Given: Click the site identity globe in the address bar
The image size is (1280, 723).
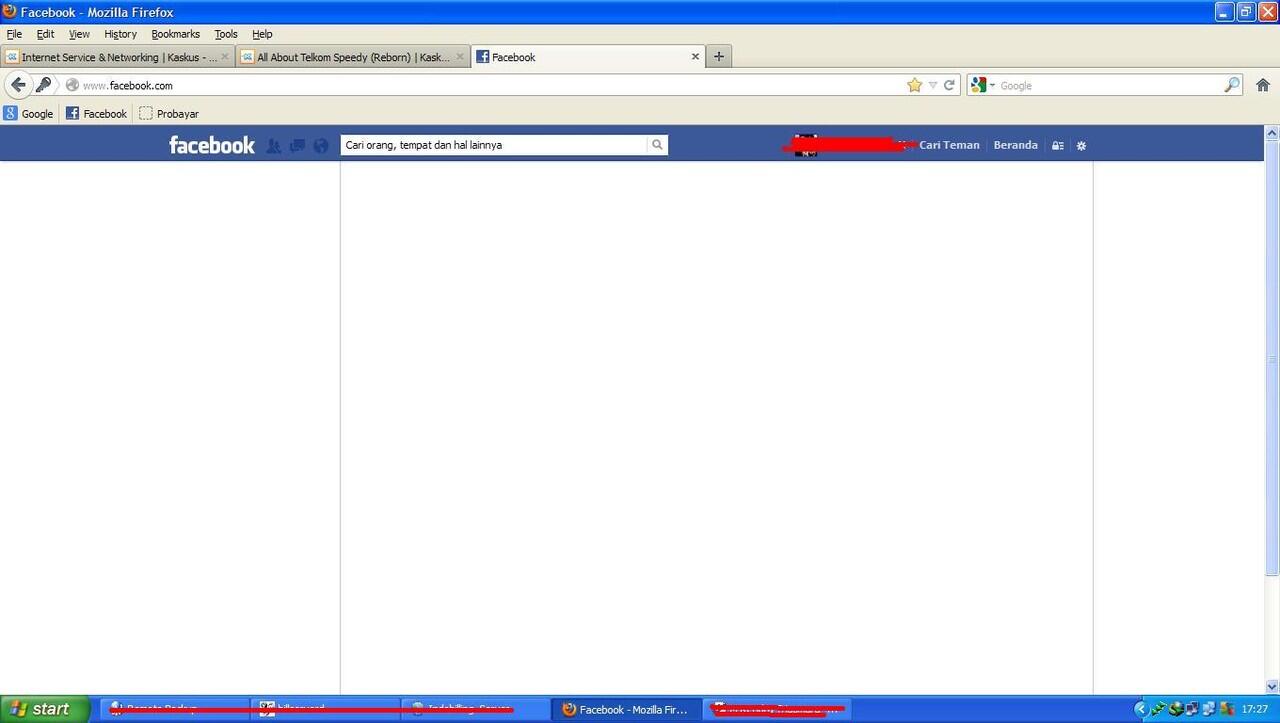Looking at the screenshot, I should click(72, 85).
